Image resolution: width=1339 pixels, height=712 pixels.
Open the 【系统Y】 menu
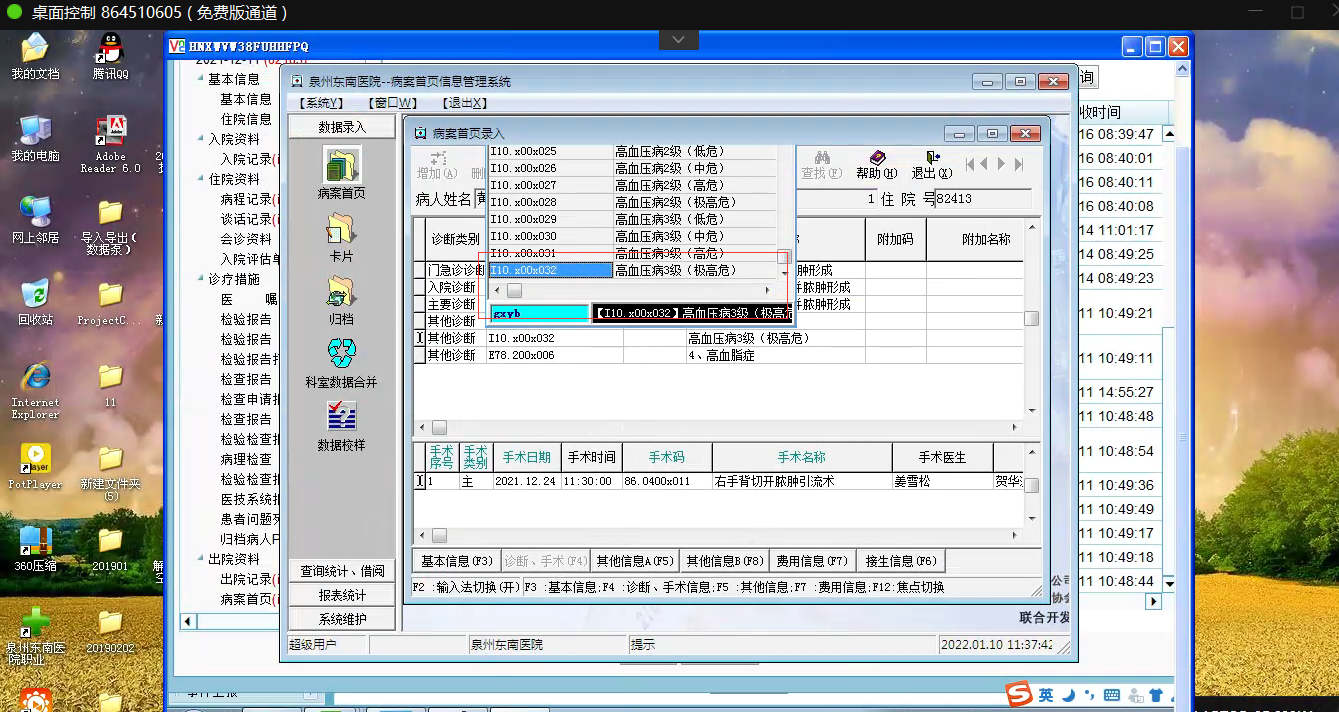click(320, 103)
